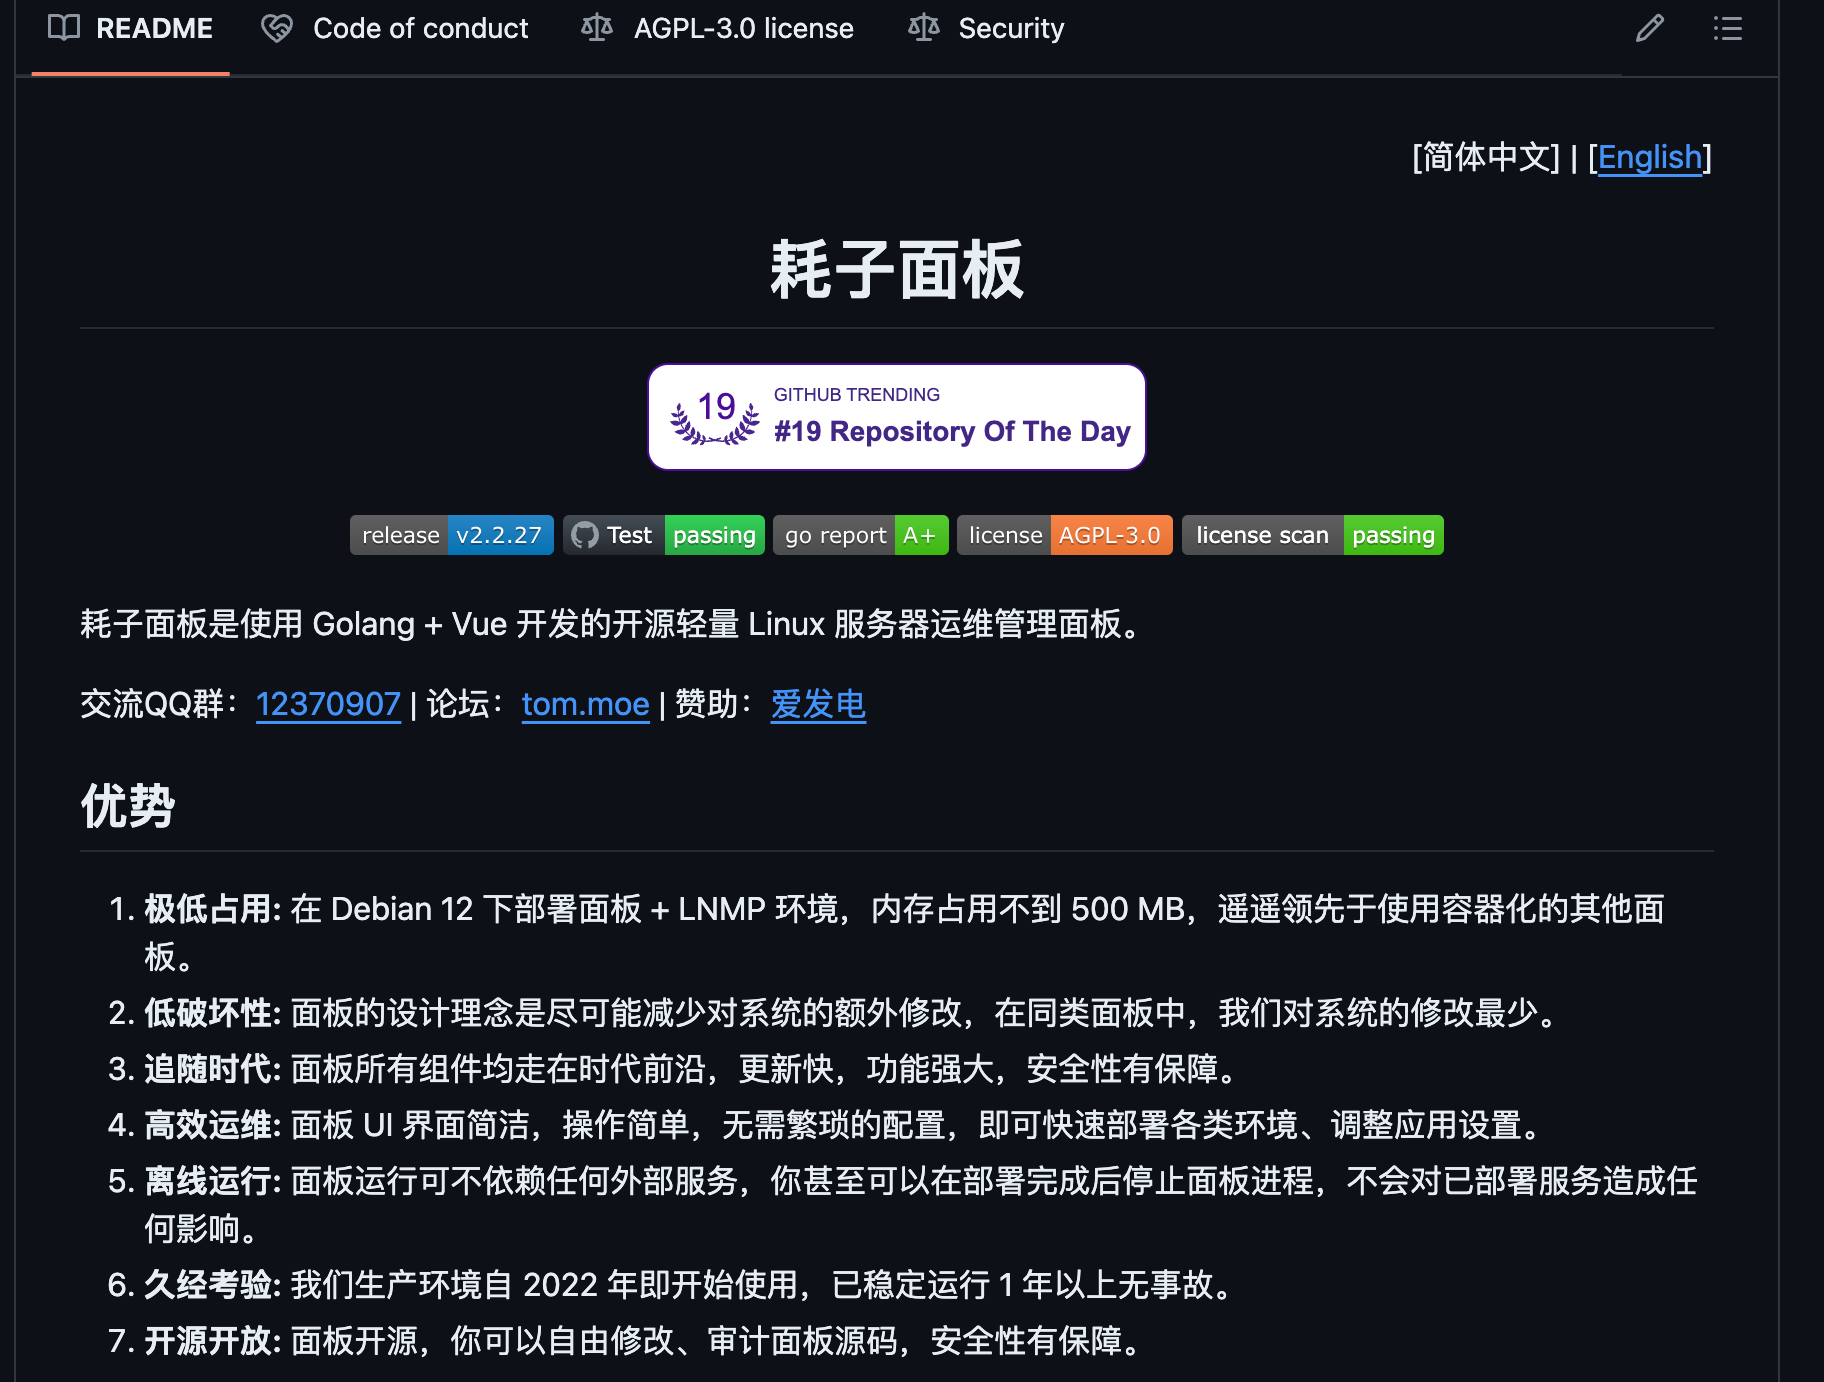Click the scales icon beside Security
Viewport: 1824px width, 1382px height.
pyautogui.click(x=923, y=28)
